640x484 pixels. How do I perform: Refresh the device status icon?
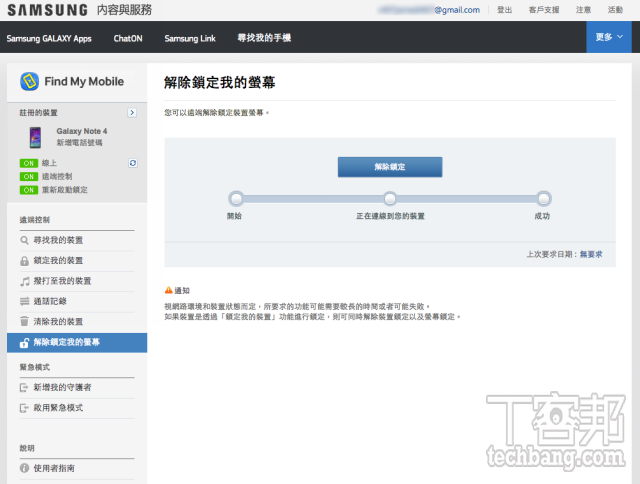(x=133, y=163)
